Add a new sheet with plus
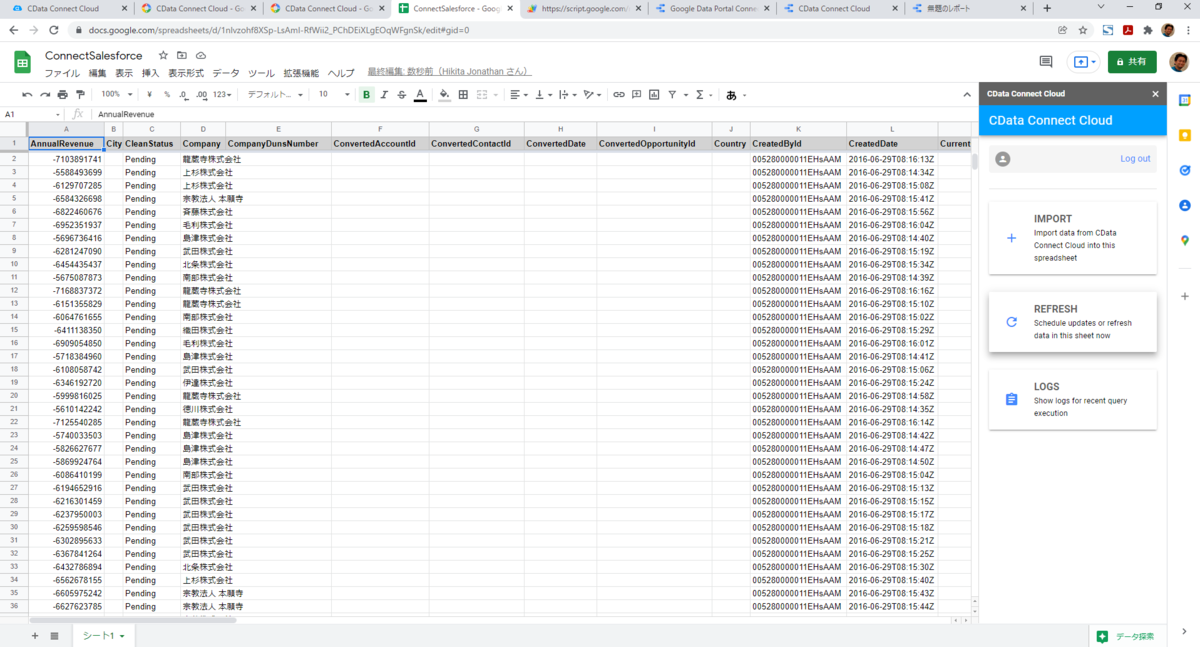 click(35, 636)
